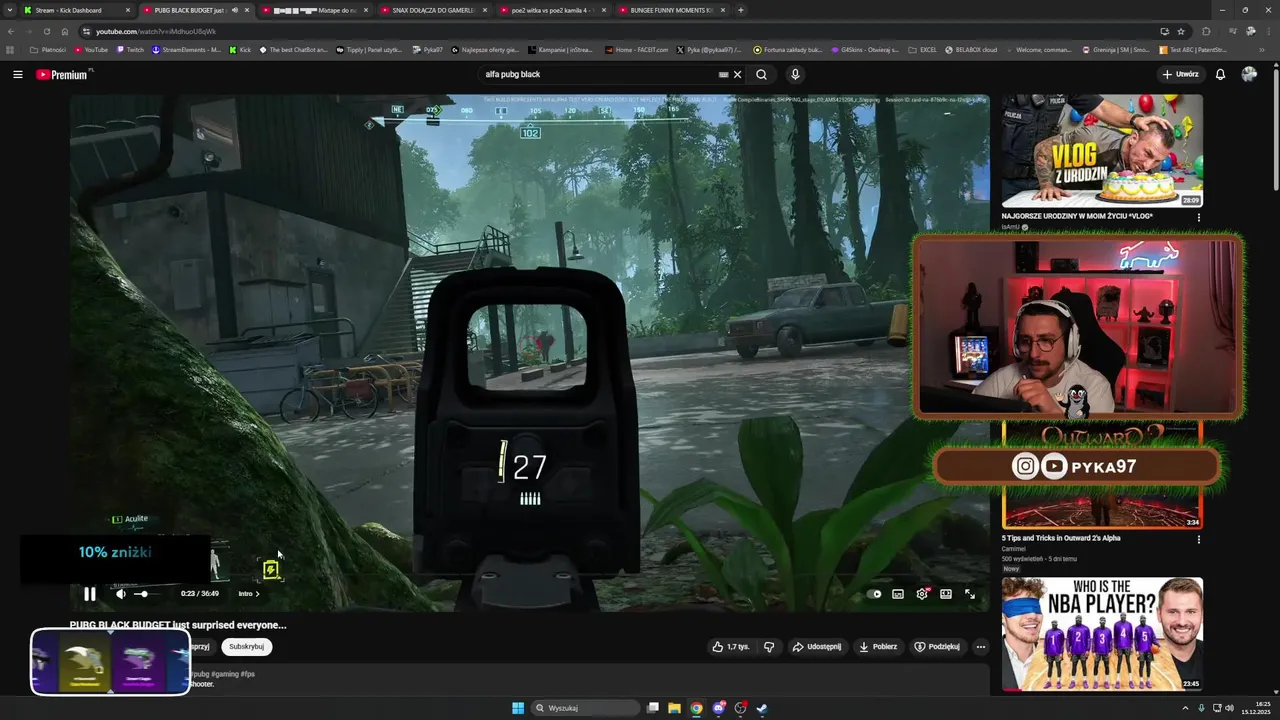1280x720 pixels.
Task: Open Kick bookmark
Action: point(240,49)
